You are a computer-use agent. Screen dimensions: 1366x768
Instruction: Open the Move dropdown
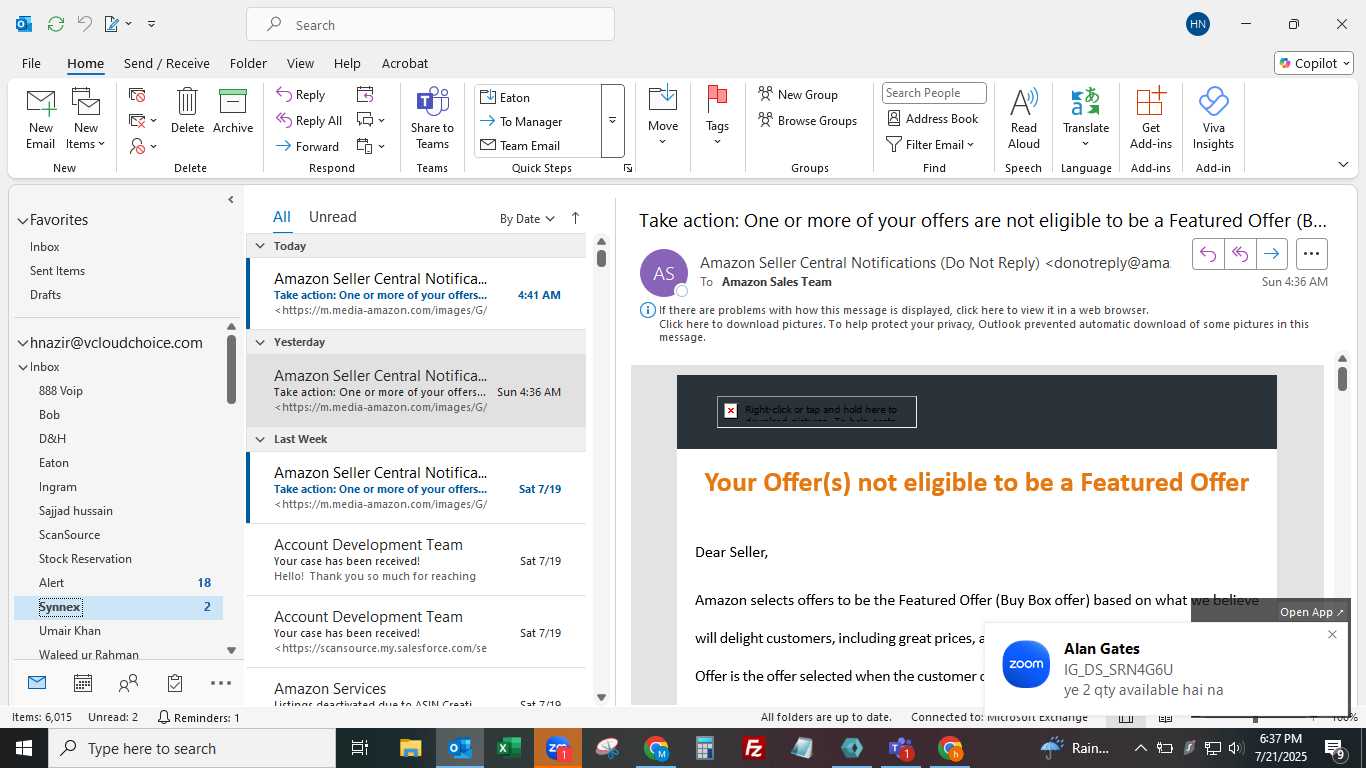[663, 117]
